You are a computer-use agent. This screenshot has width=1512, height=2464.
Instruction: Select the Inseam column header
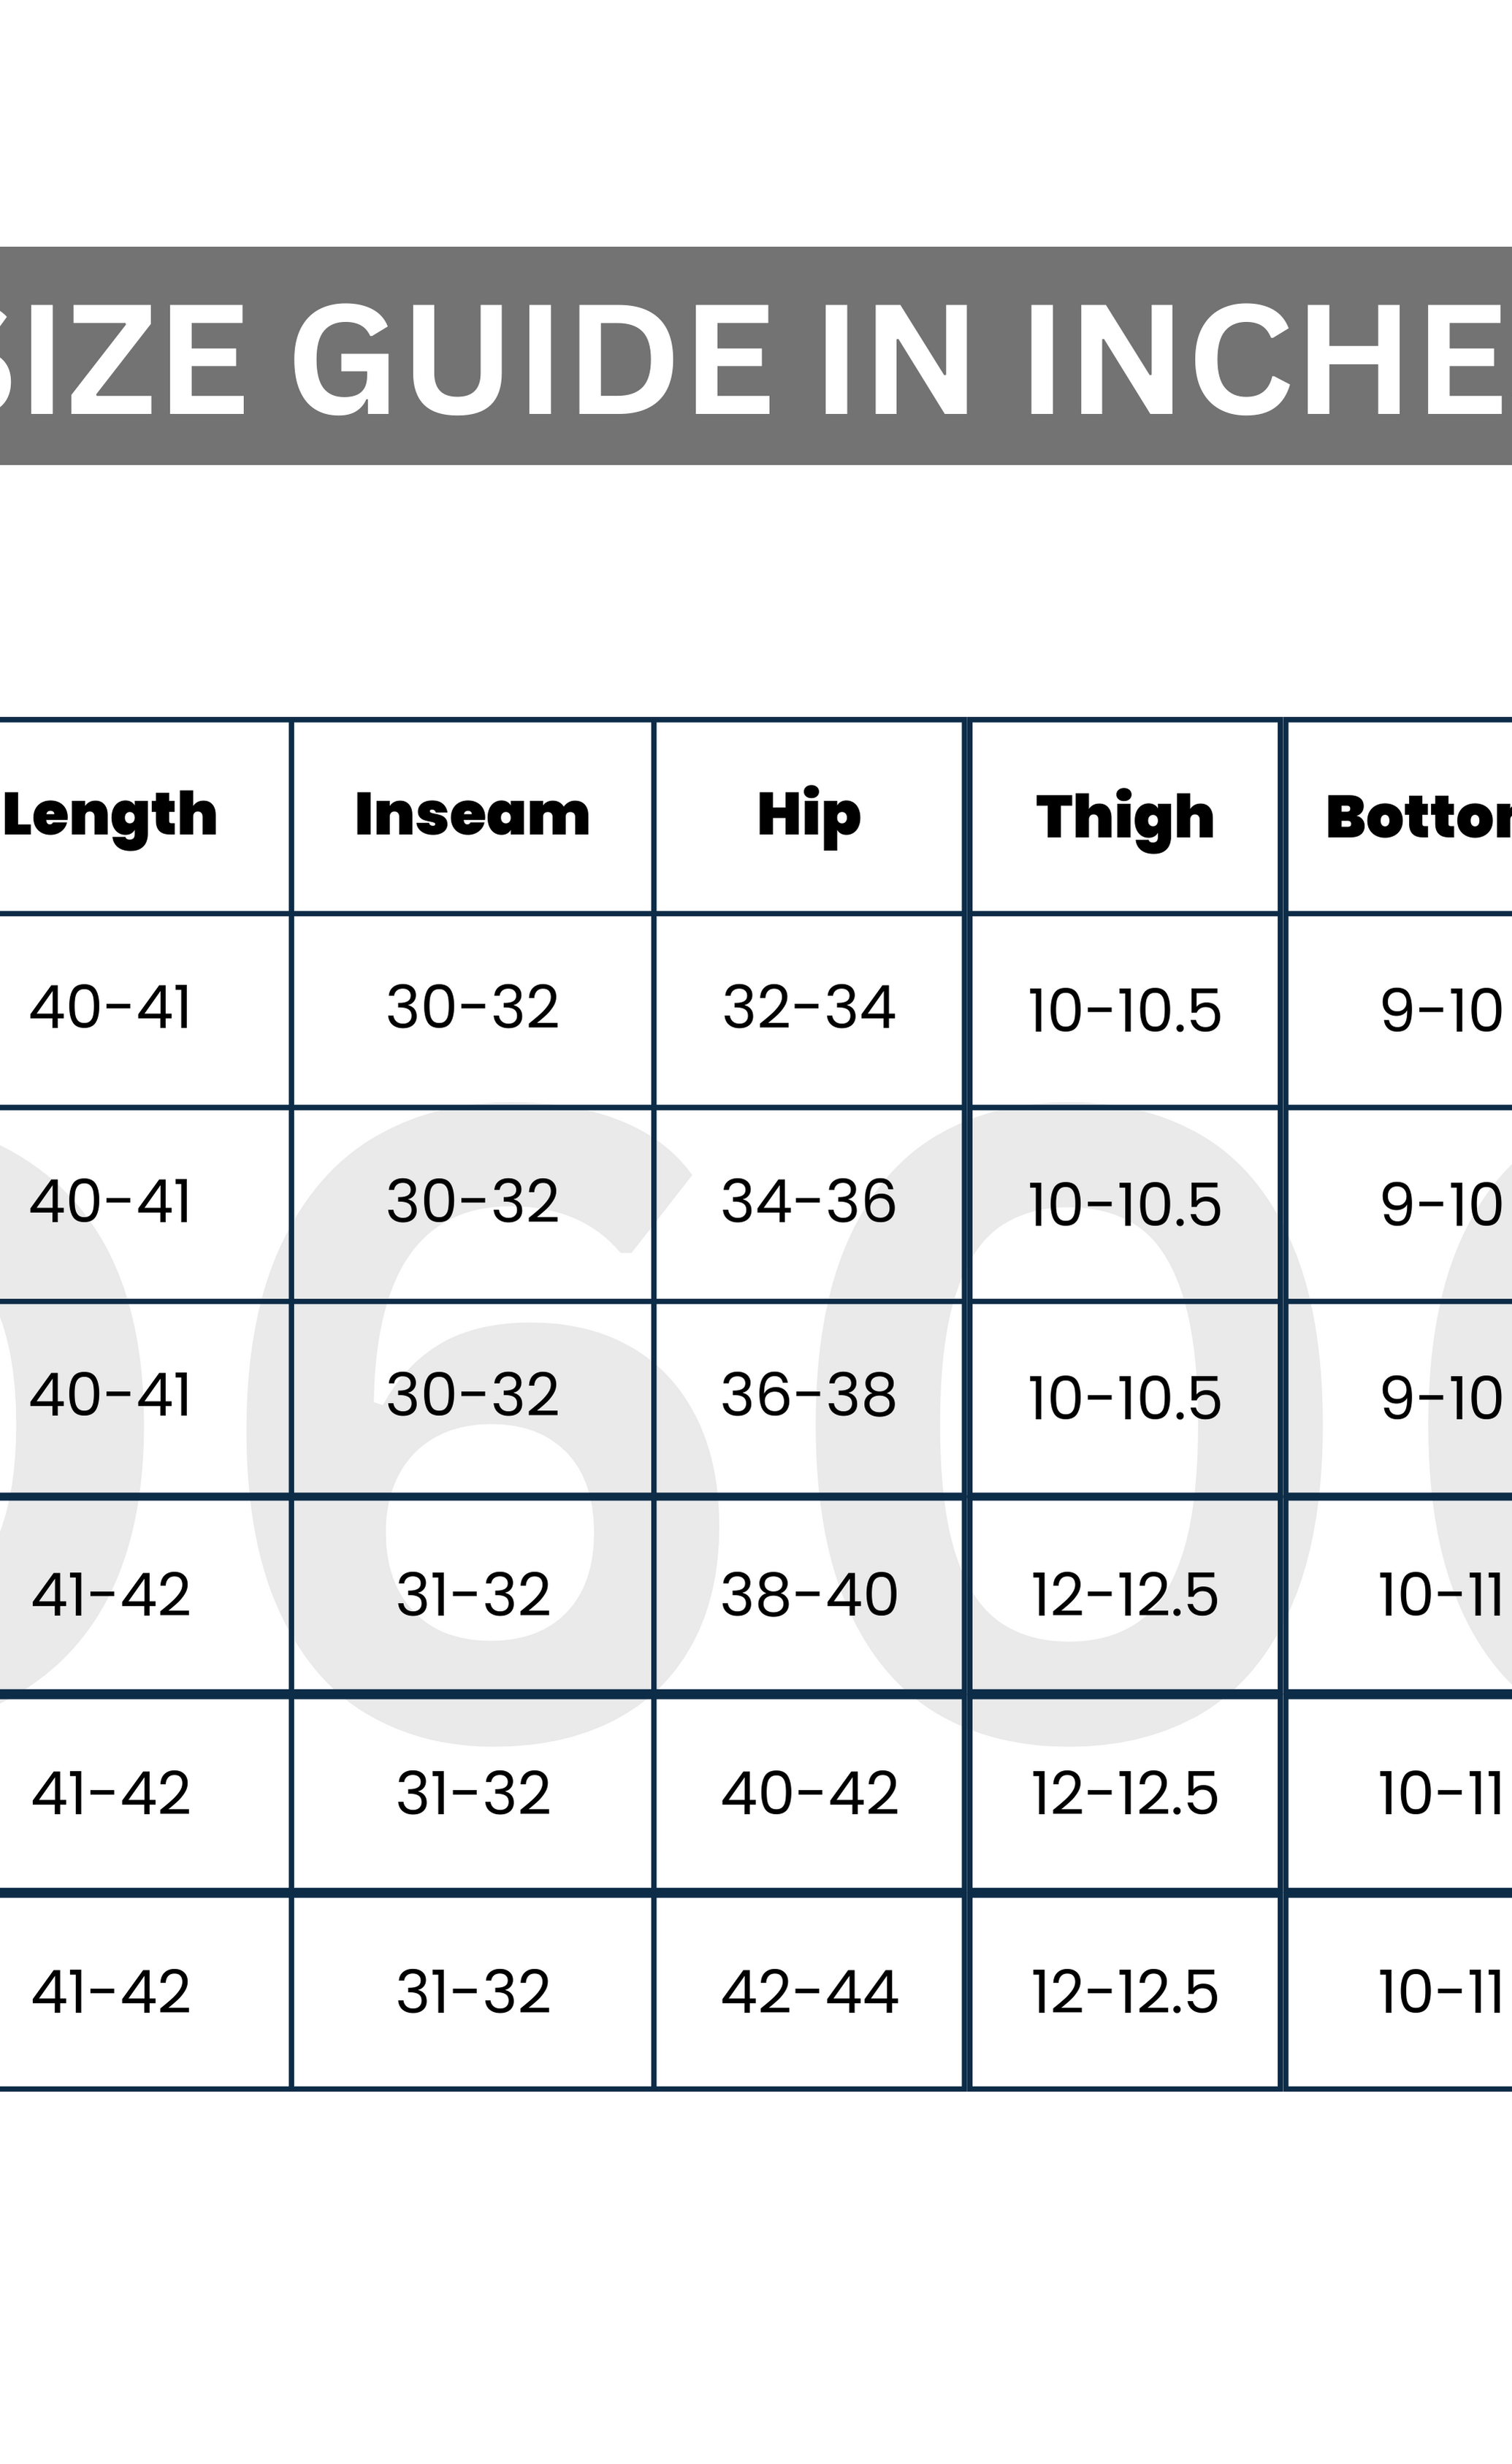point(472,815)
